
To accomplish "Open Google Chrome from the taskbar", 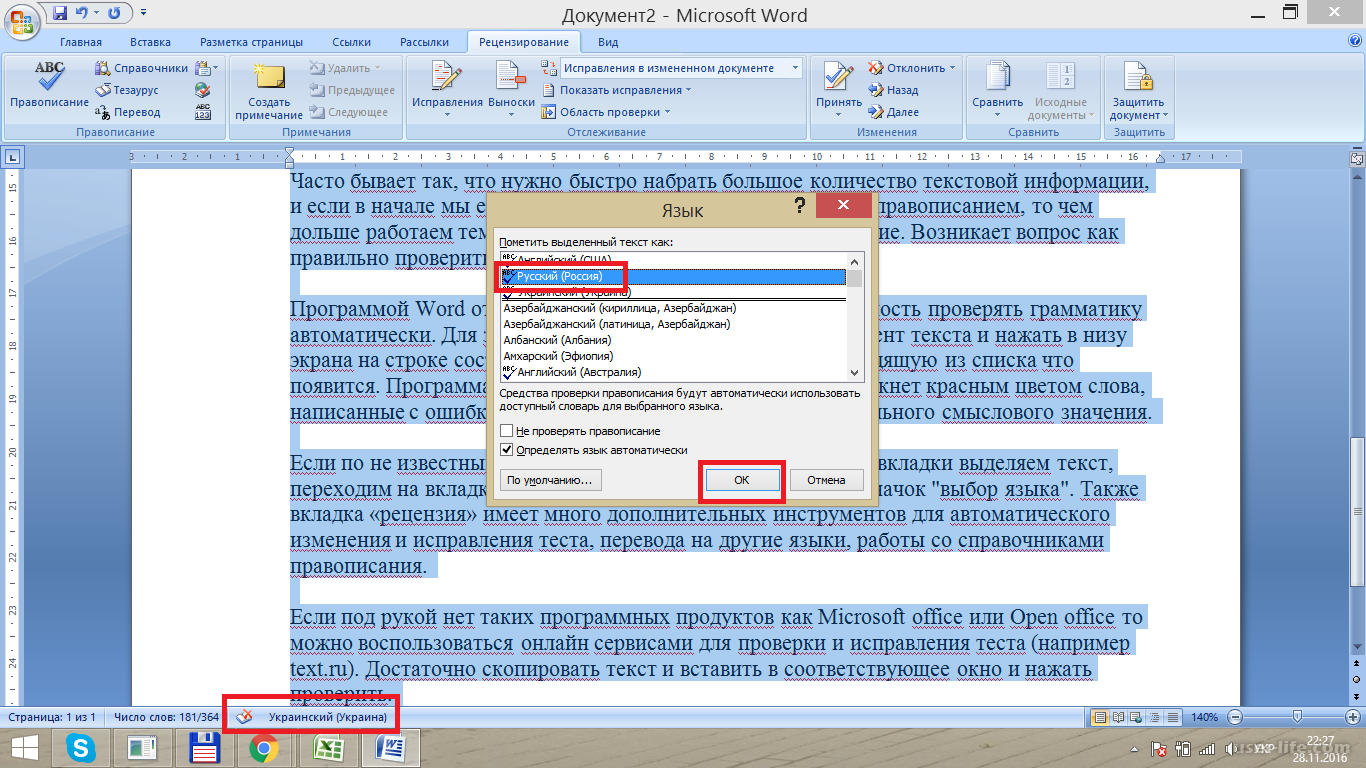I will point(264,746).
